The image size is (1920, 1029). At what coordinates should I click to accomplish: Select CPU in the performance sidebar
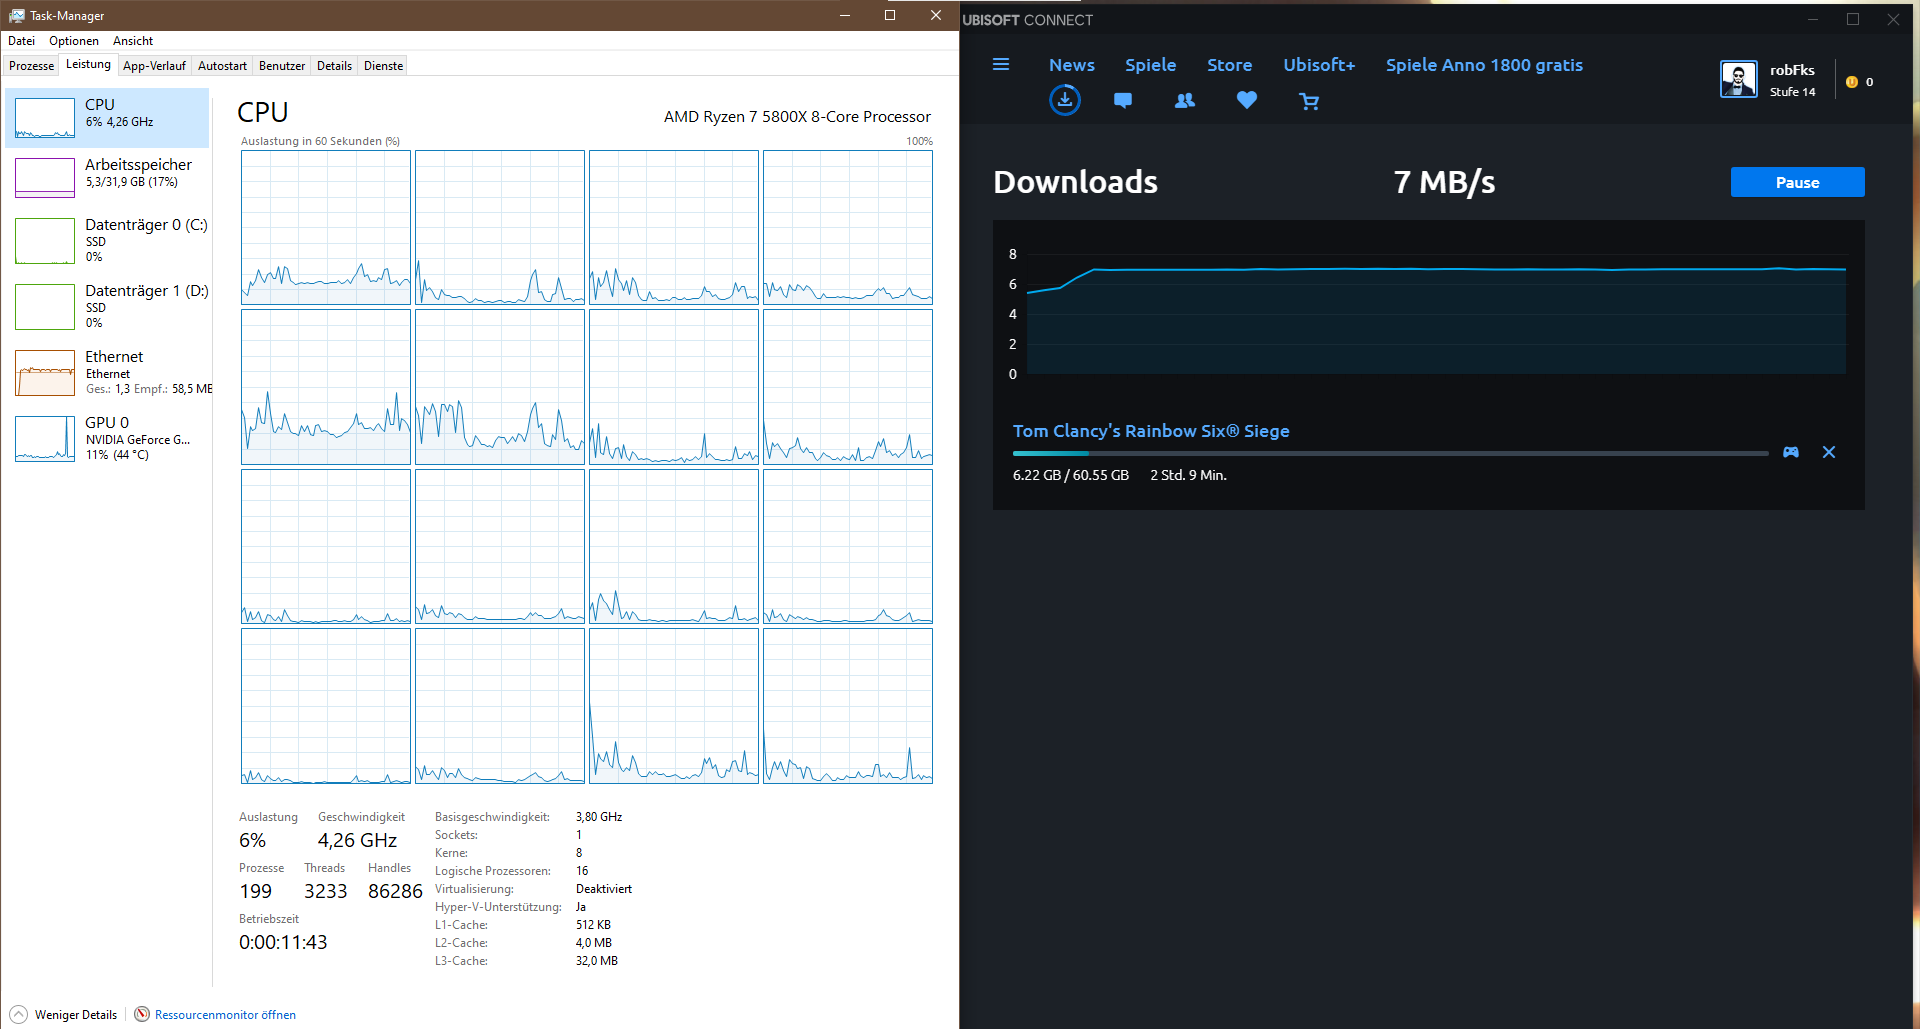click(107, 117)
